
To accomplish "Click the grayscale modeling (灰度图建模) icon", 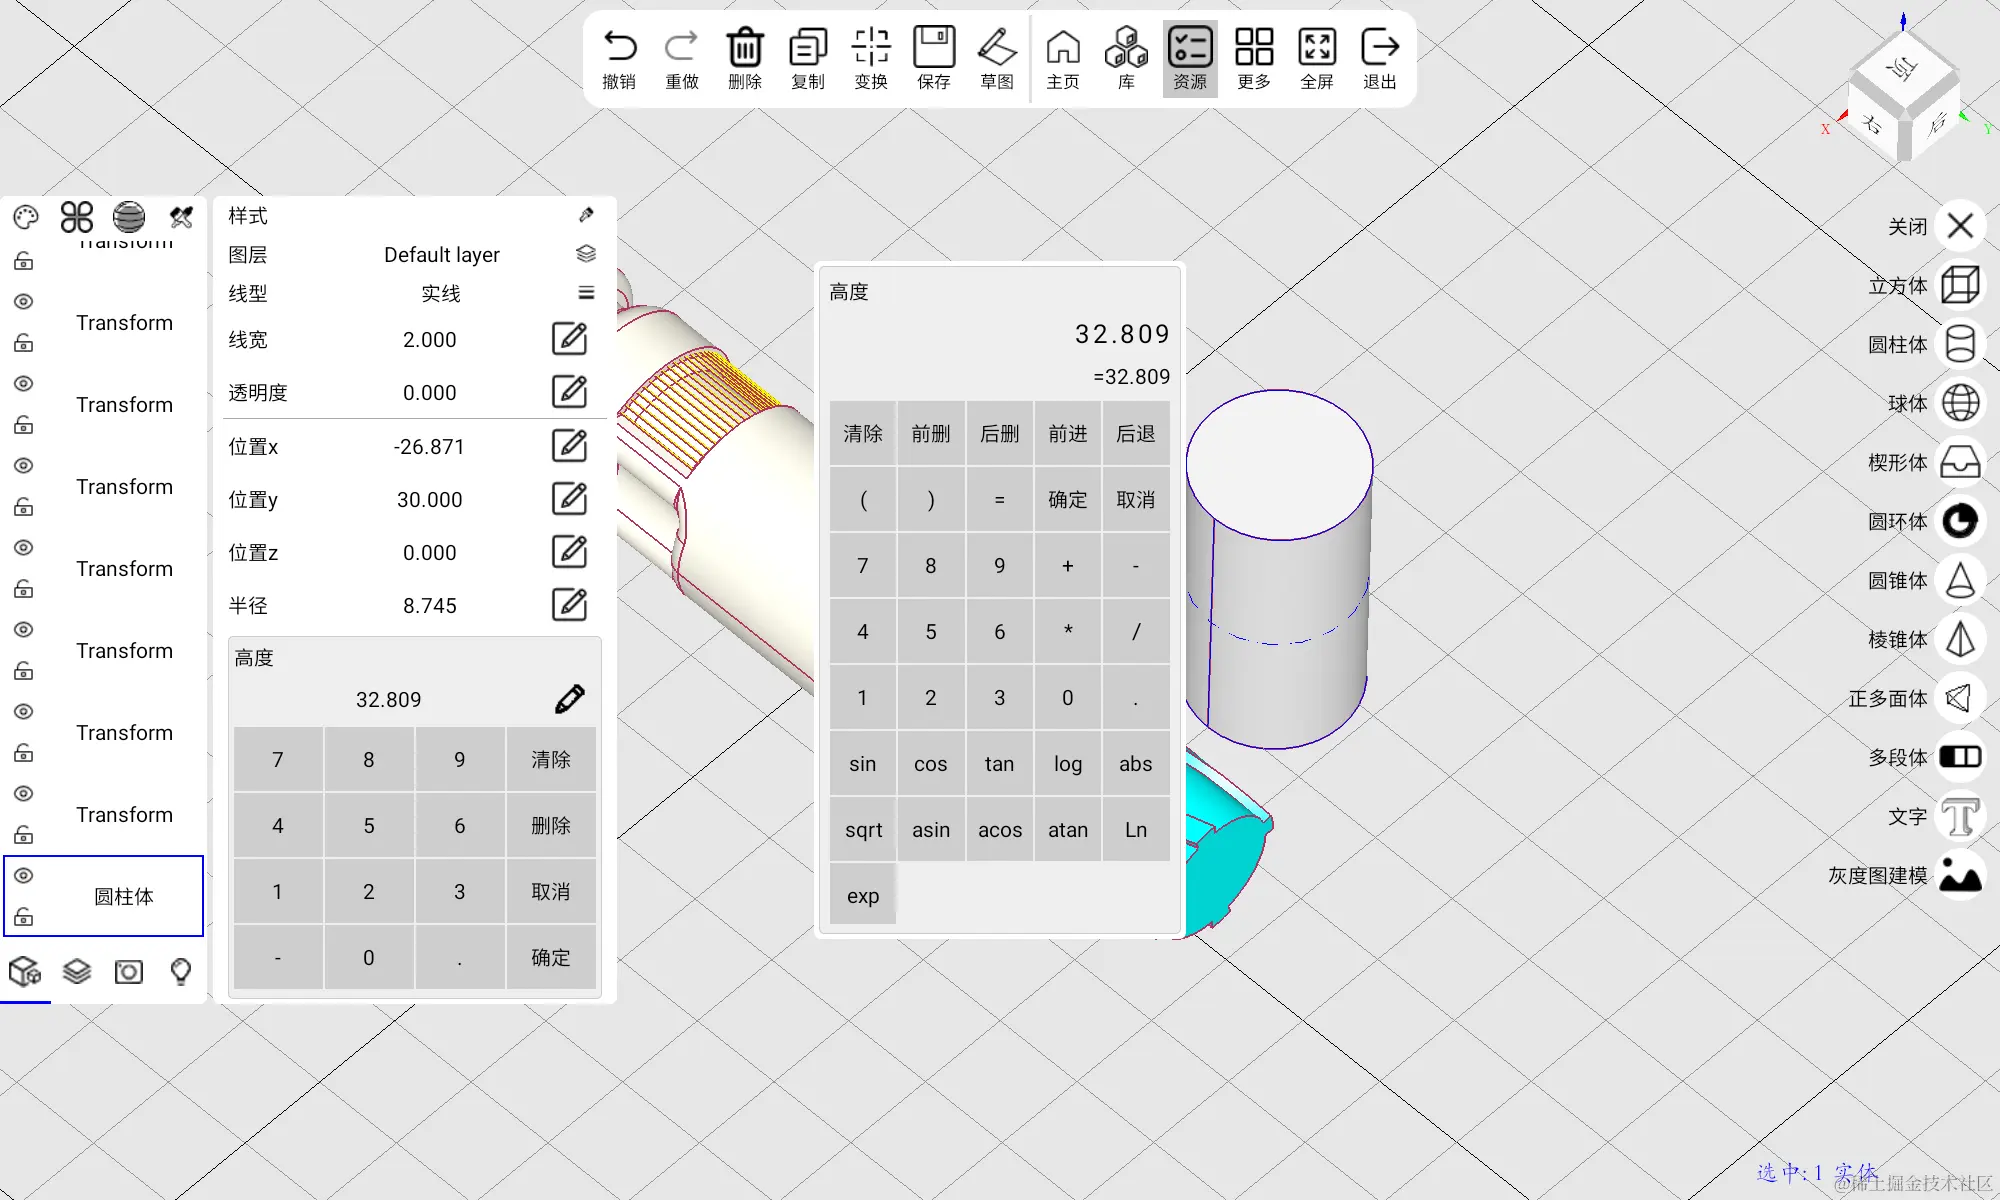I will (x=1959, y=875).
